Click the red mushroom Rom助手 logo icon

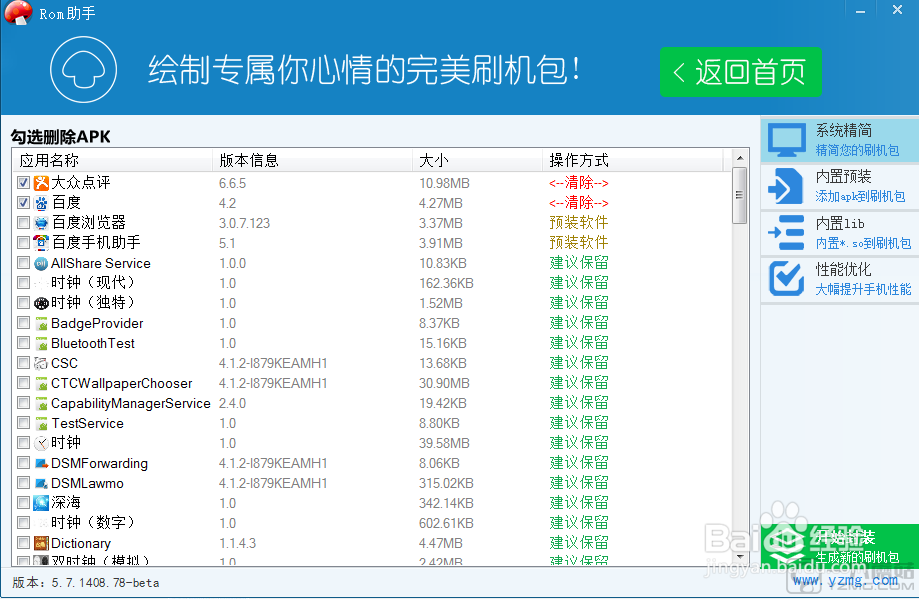coord(18,12)
